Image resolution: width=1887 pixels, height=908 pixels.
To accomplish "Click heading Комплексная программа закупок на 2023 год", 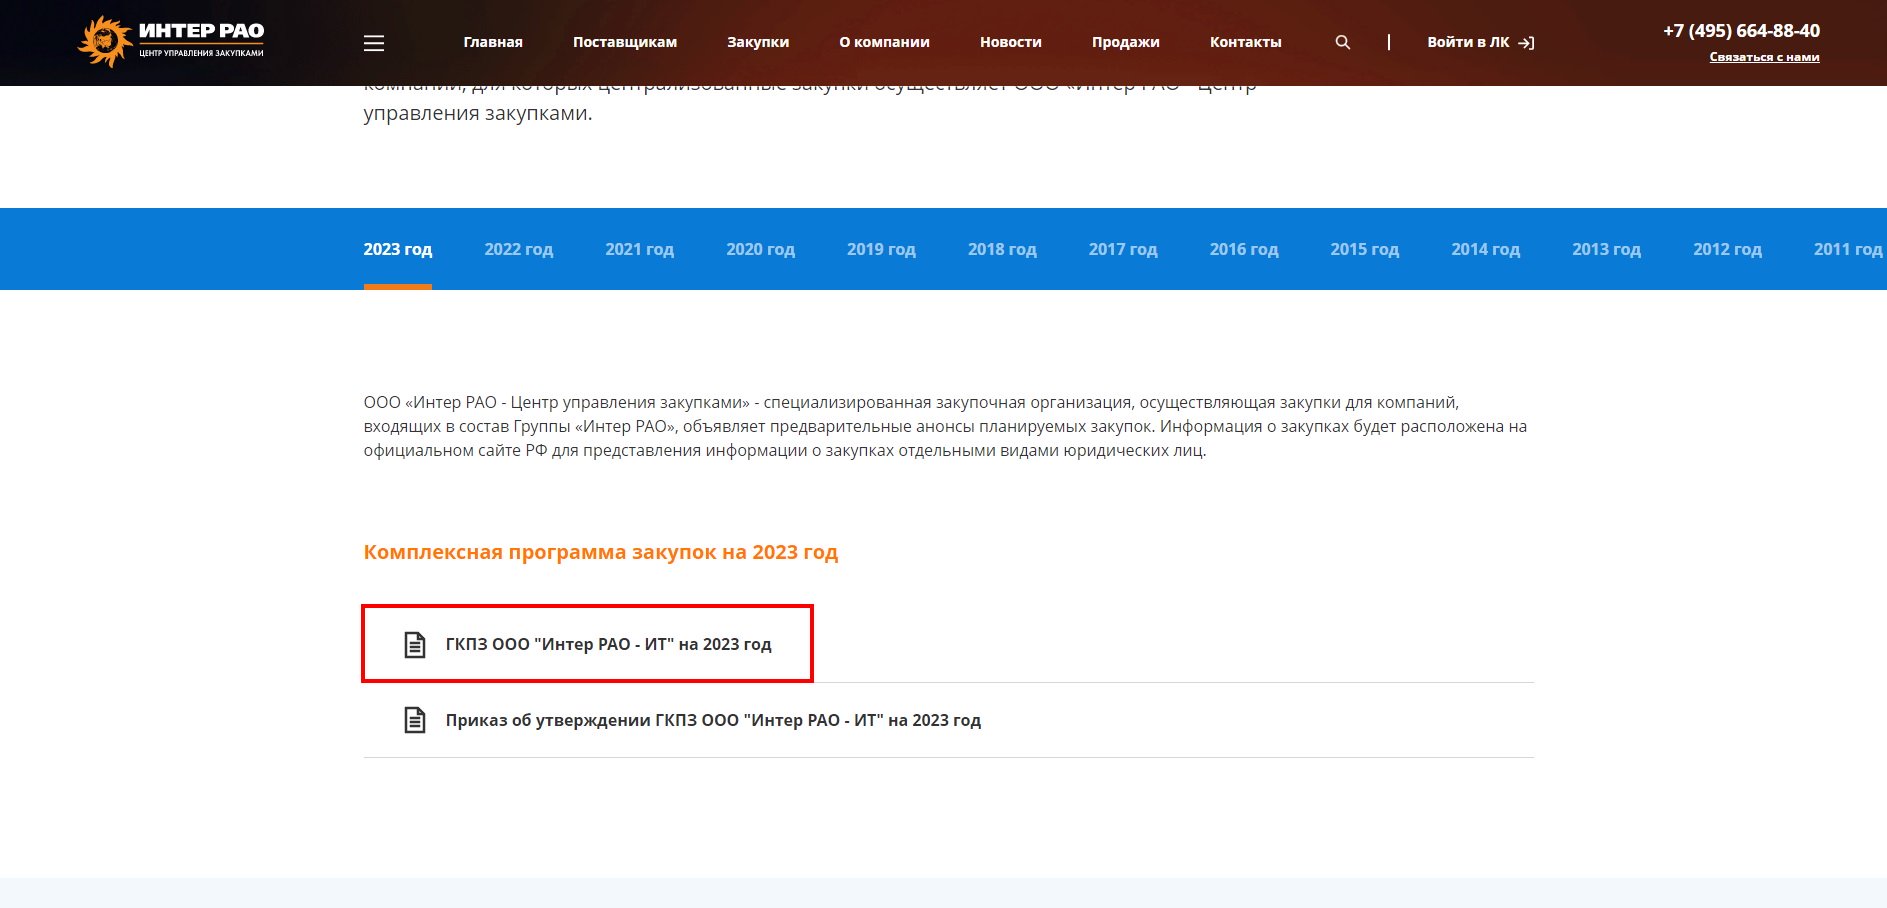I will pos(601,552).
